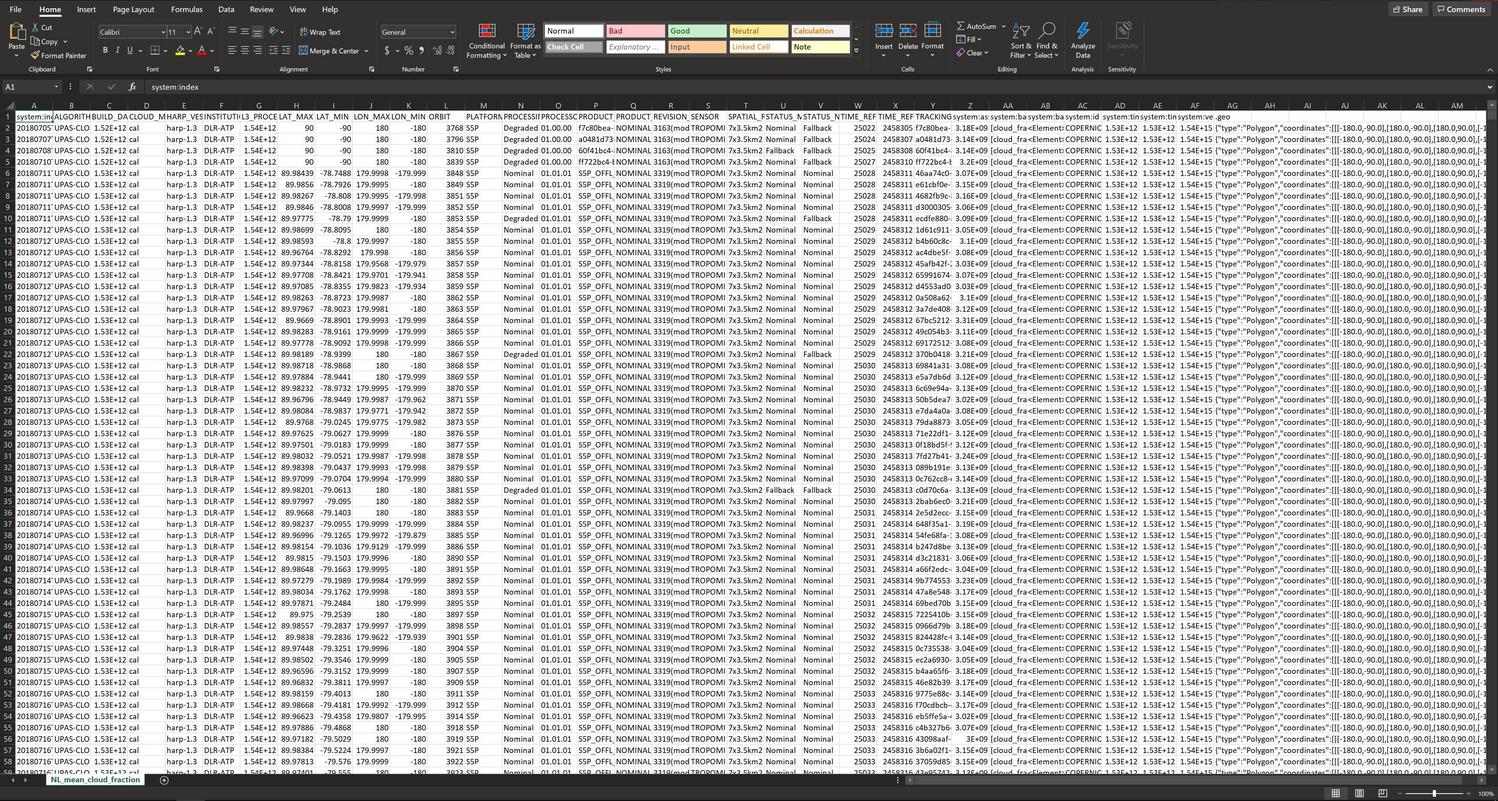Switch to the Data ribbon tab
The image size is (1498, 801).
pos(226,9)
